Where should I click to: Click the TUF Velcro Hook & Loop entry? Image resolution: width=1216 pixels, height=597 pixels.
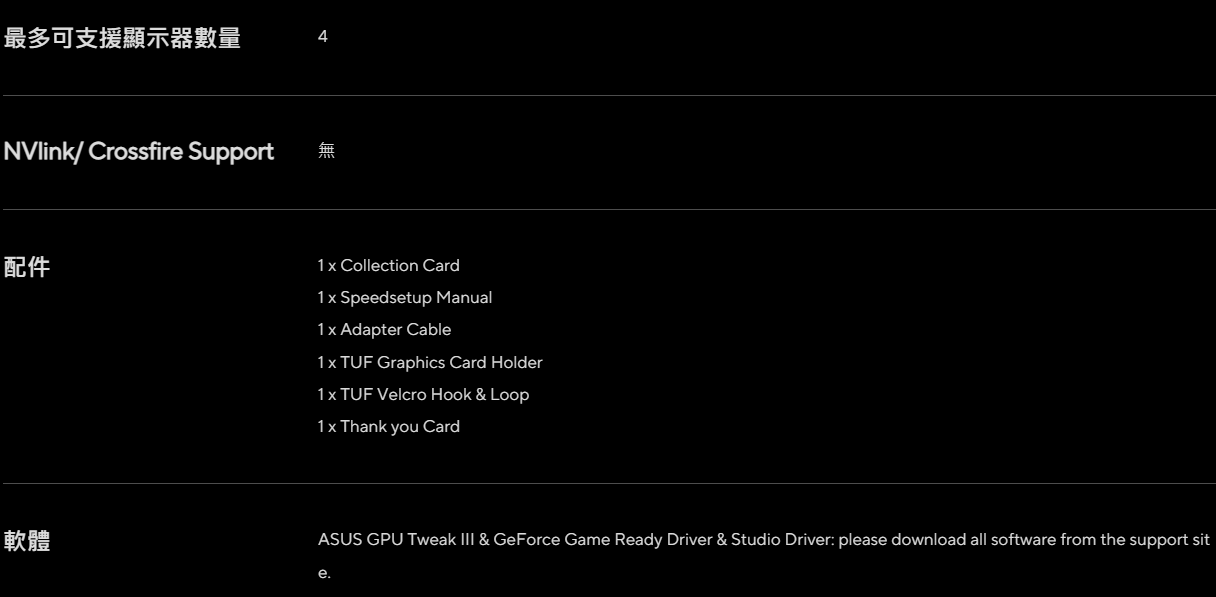(x=423, y=394)
